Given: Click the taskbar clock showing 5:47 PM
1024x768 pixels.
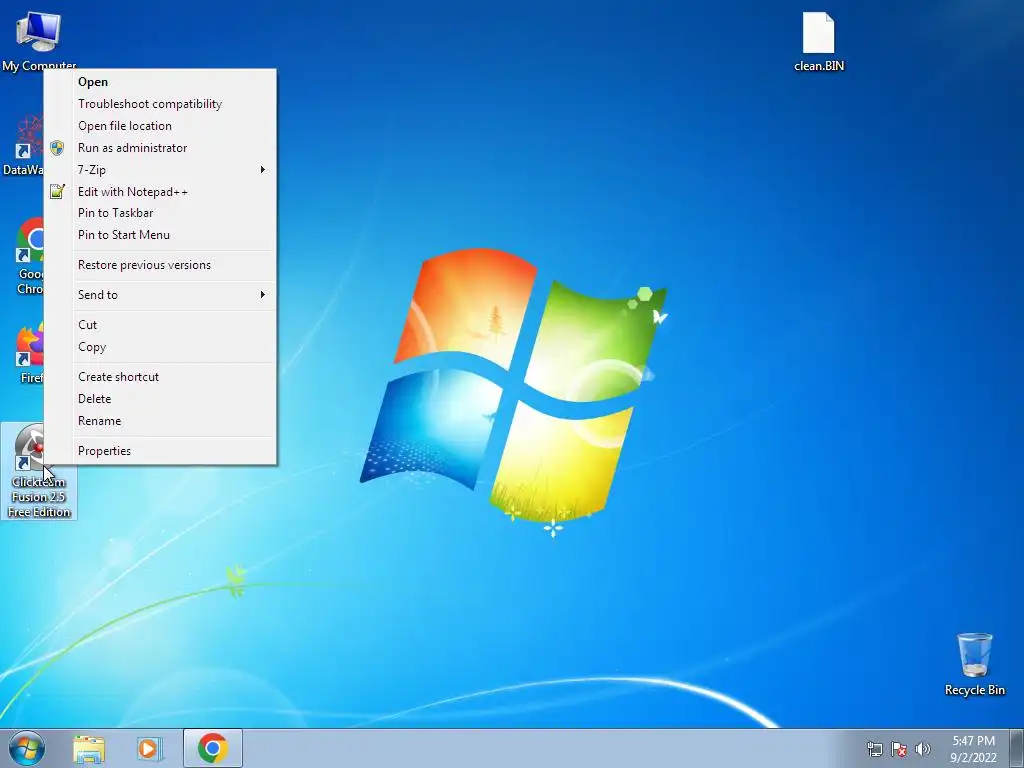Looking at the screenshot, I should click(973, 749).
